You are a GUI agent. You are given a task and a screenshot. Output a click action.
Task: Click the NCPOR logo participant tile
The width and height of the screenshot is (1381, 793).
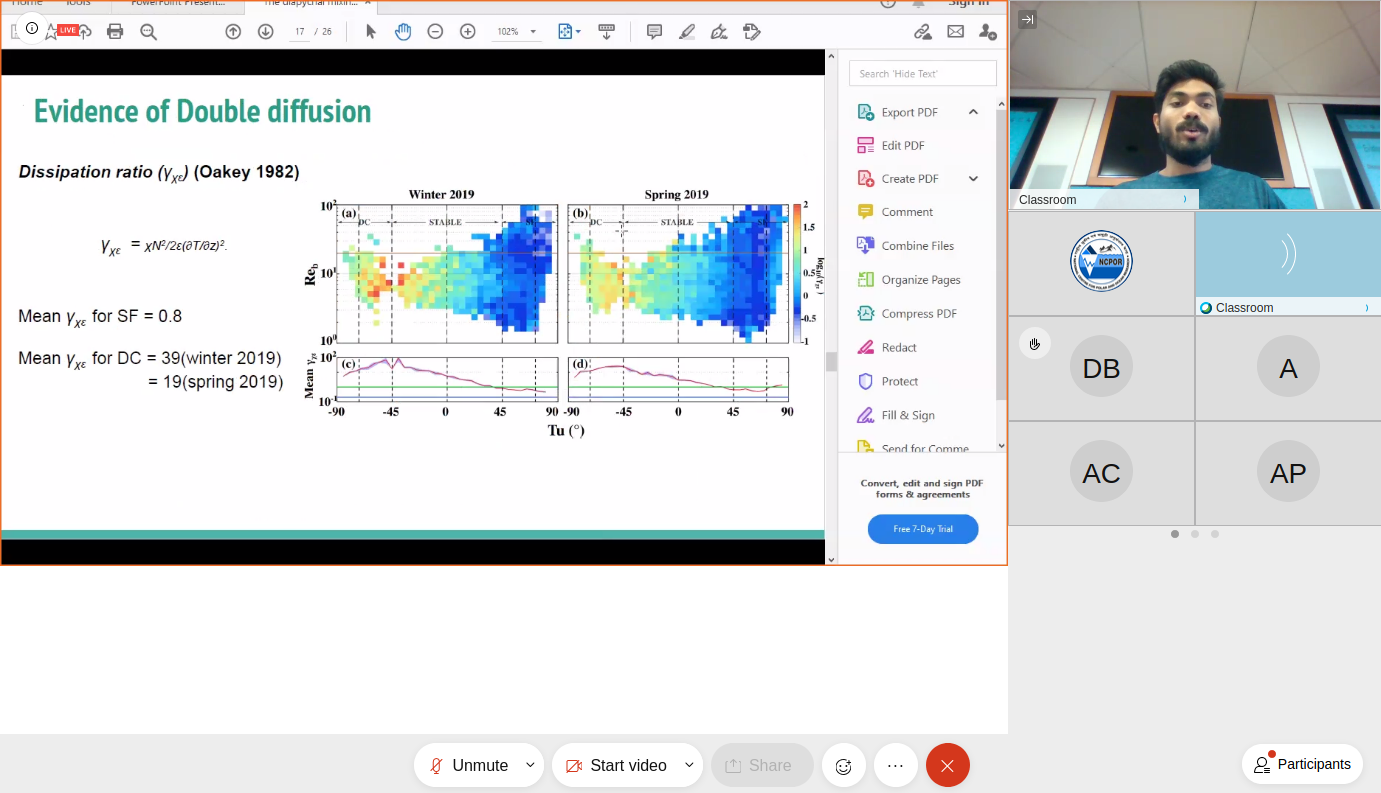pos(1101,262)
